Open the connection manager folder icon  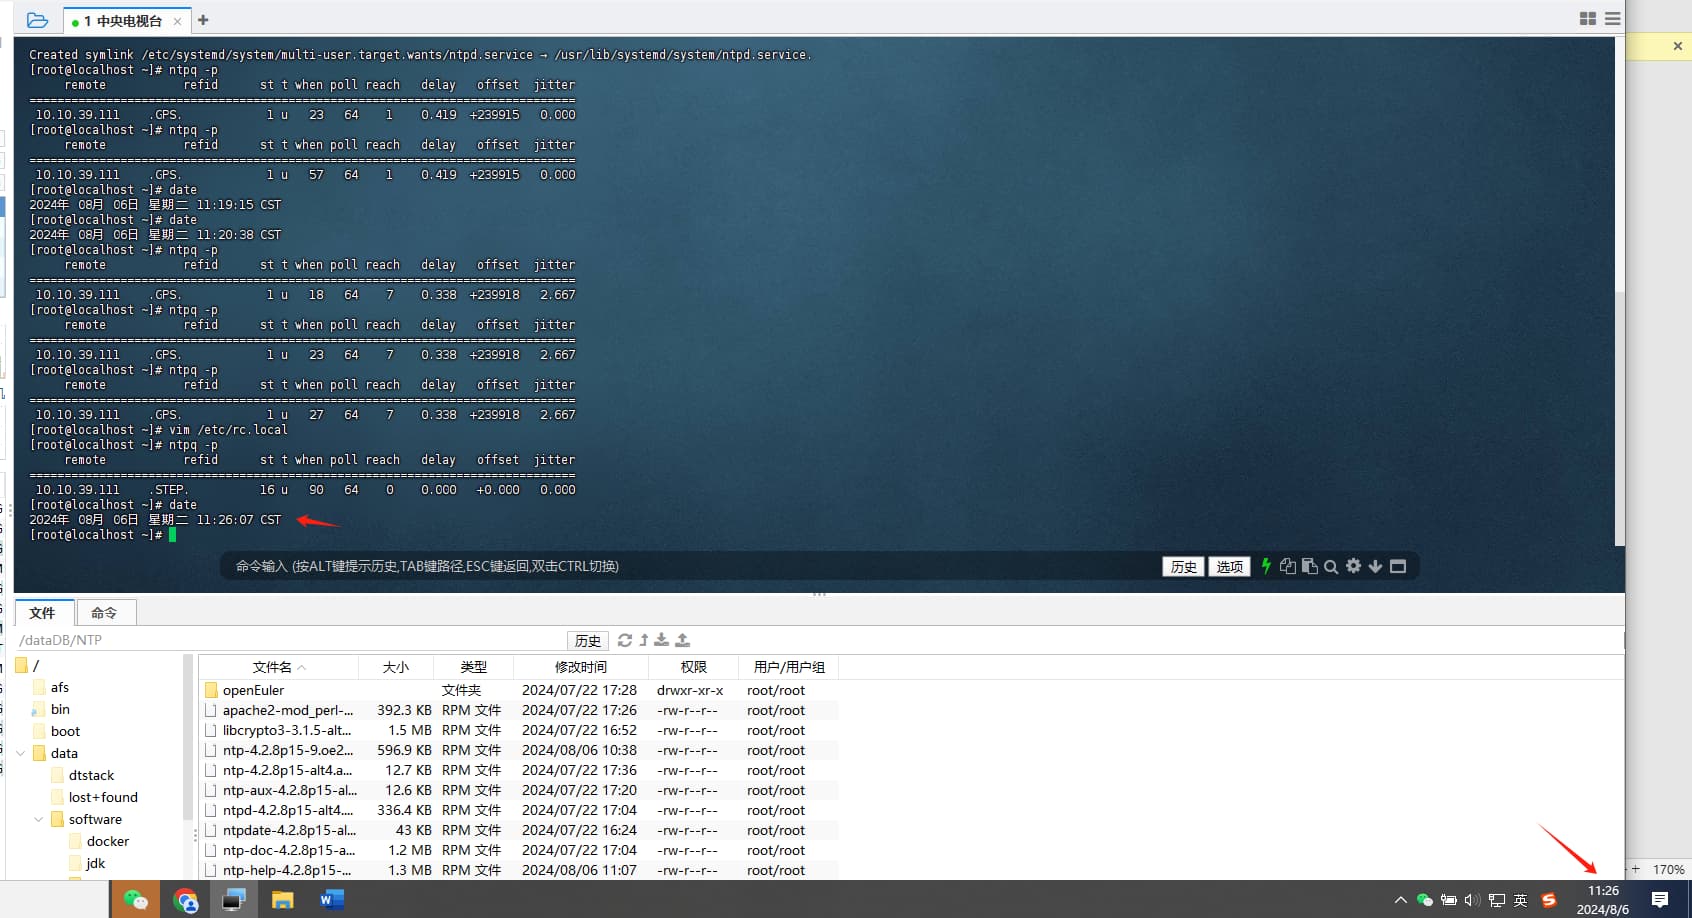(x=37, y=20)
